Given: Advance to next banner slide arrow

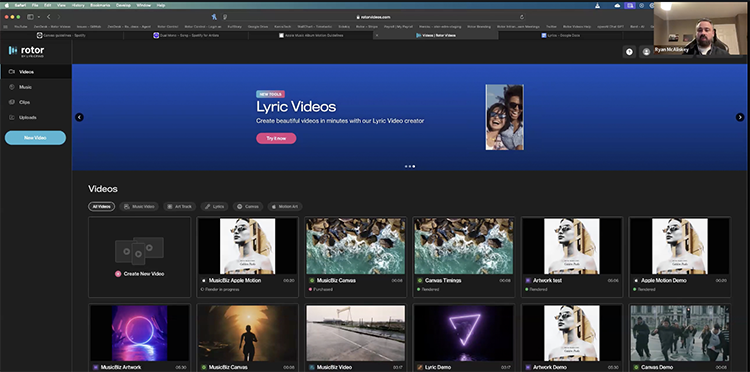Looking at the screenshot, I should tap(739, 117).
